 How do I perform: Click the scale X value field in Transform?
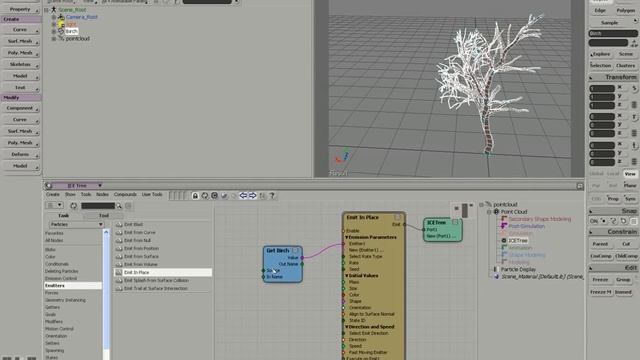(602, 89)
